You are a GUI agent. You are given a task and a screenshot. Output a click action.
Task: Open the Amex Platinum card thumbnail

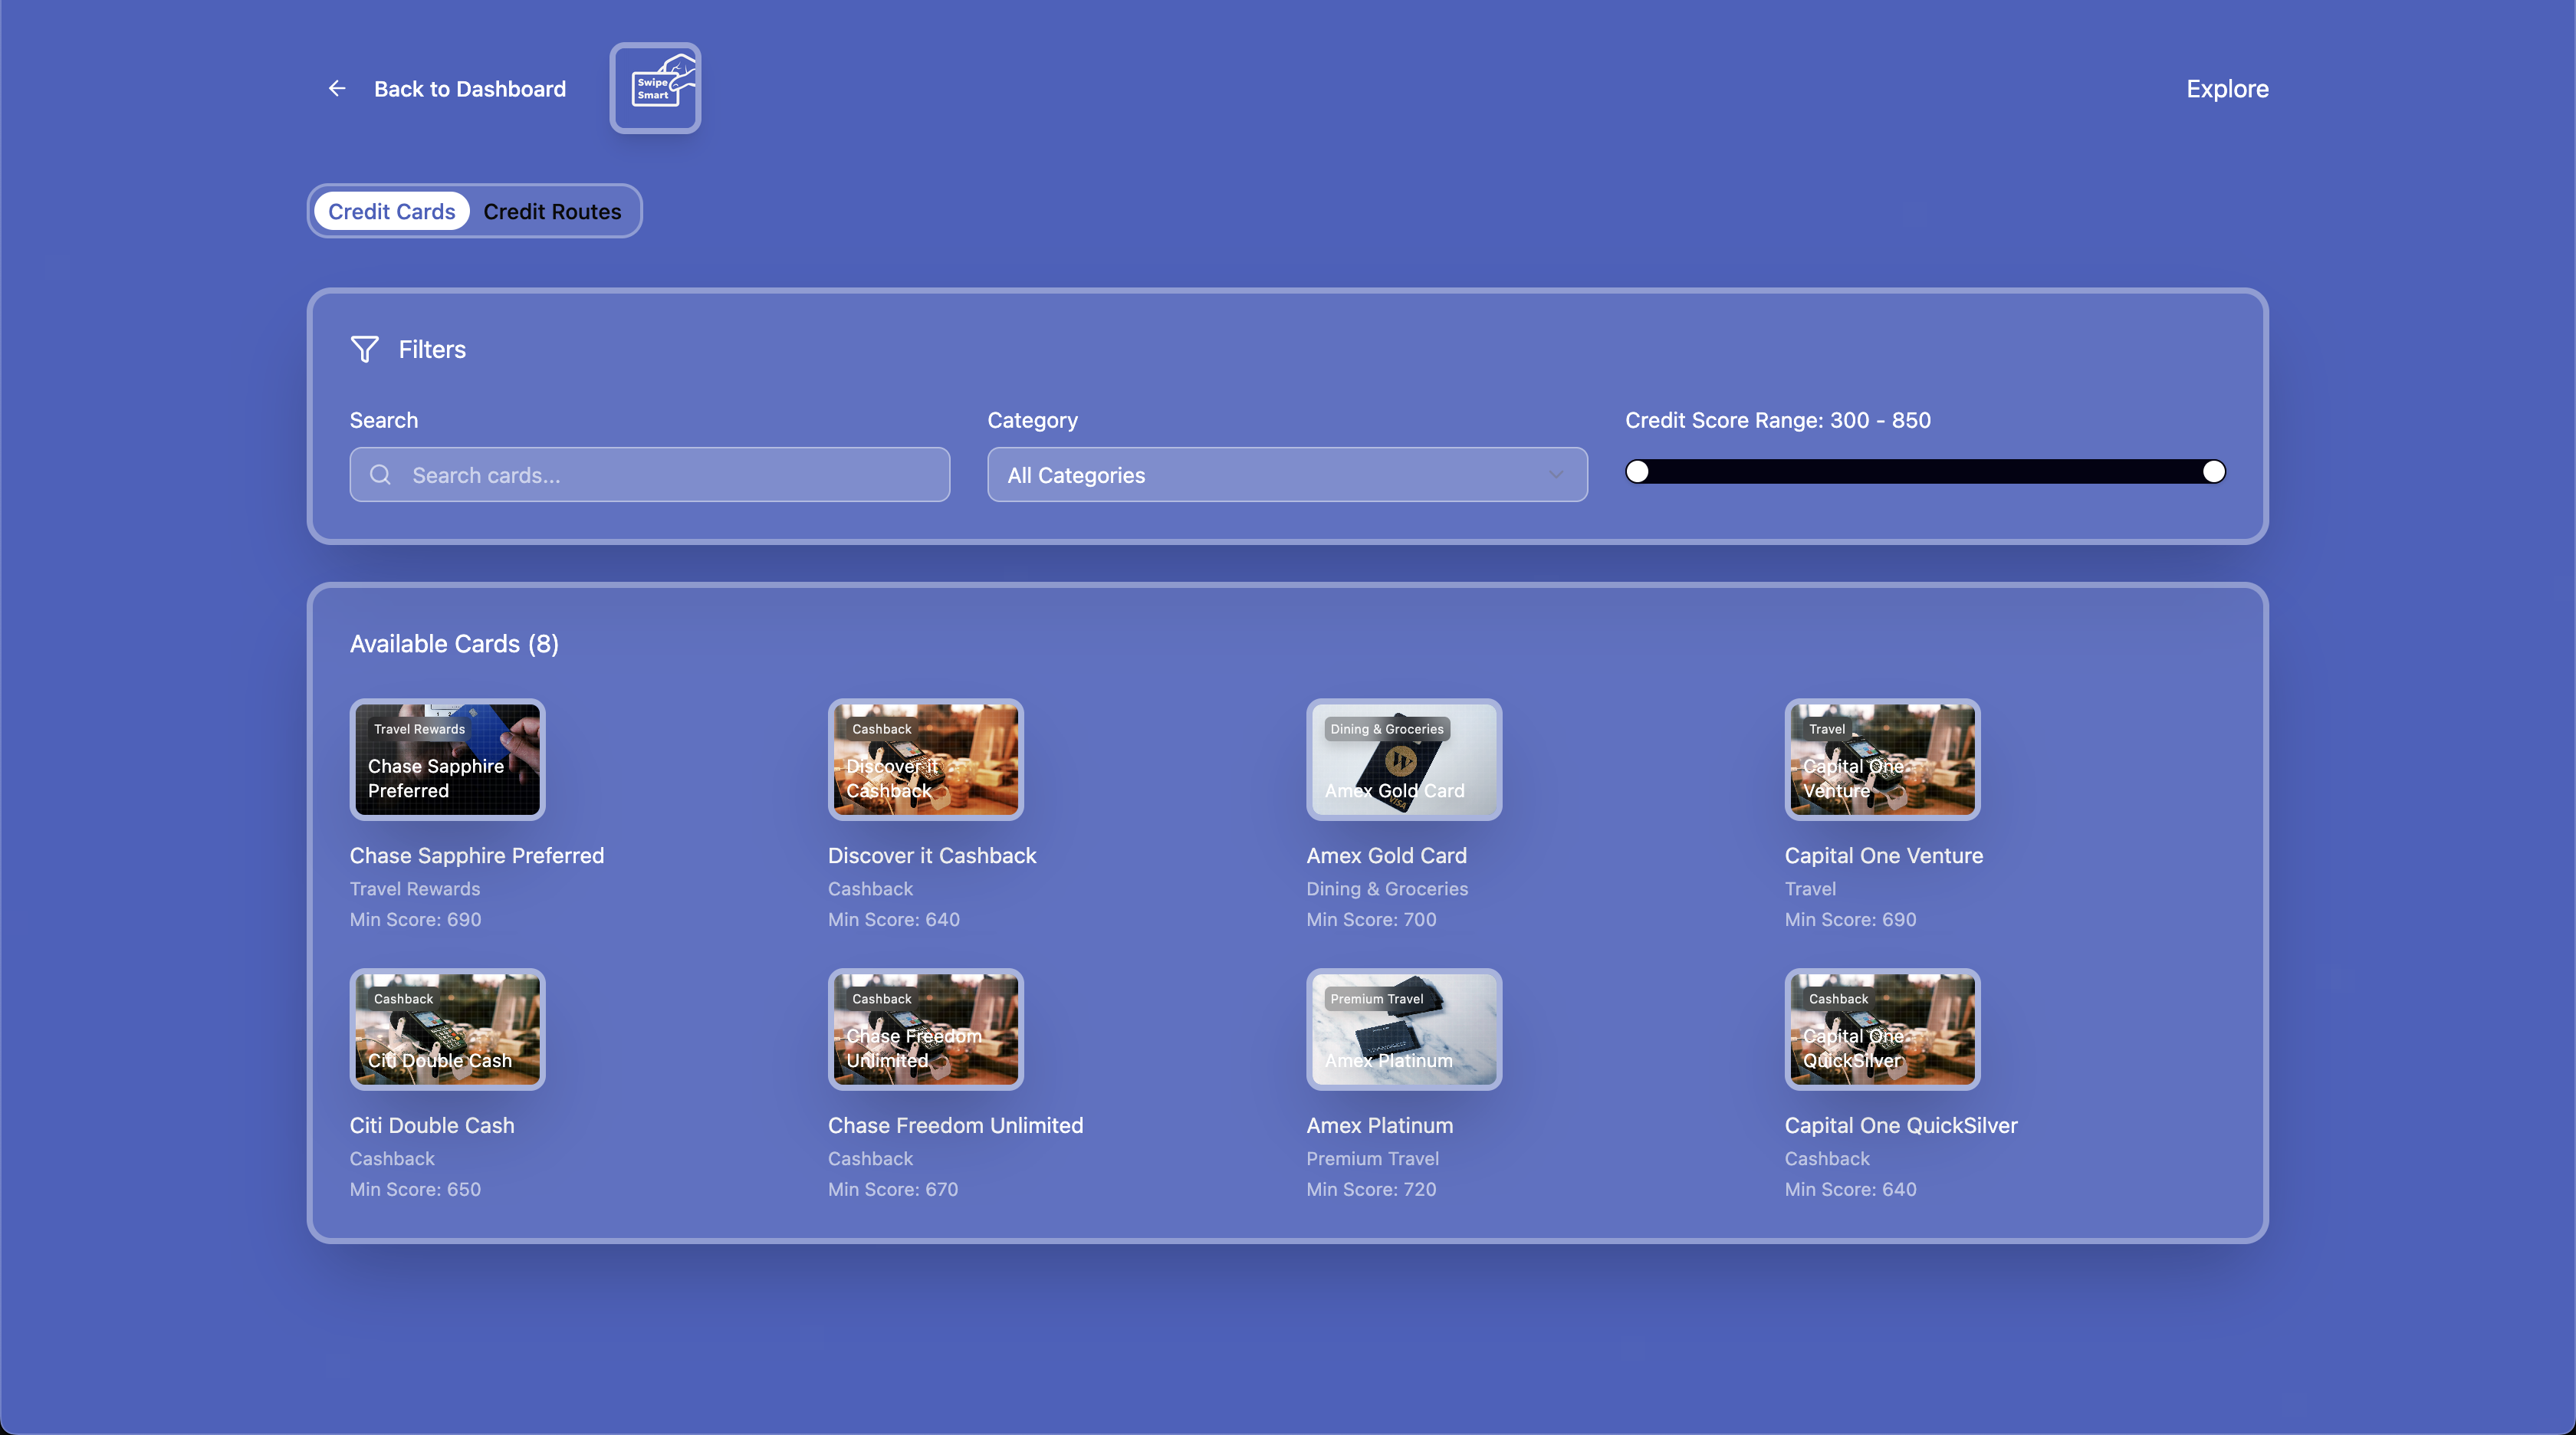point(1403,1029)
